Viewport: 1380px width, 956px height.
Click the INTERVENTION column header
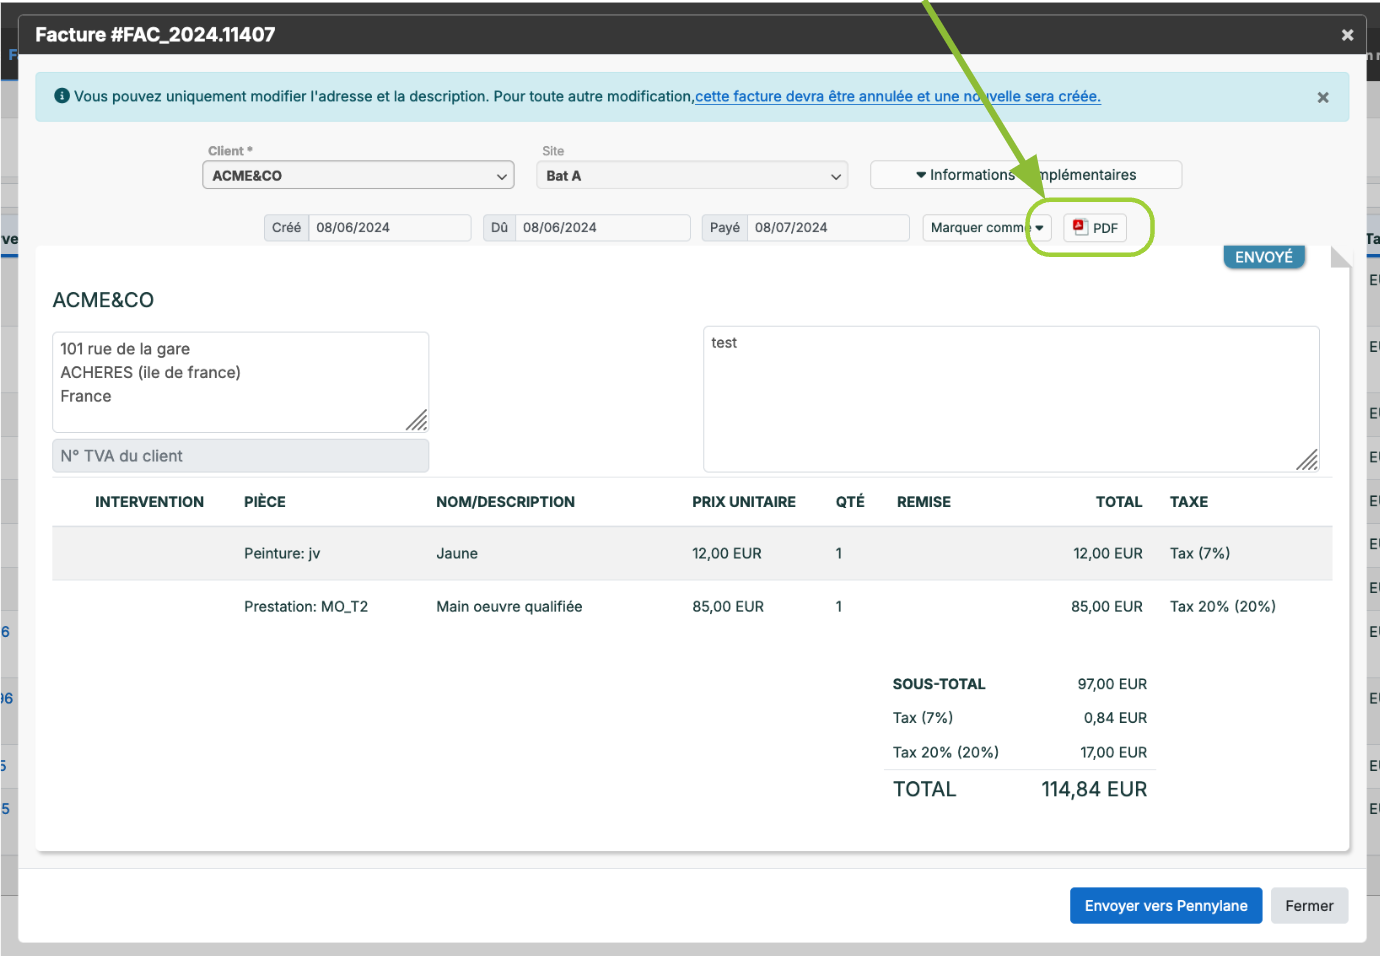click(149, 502)
